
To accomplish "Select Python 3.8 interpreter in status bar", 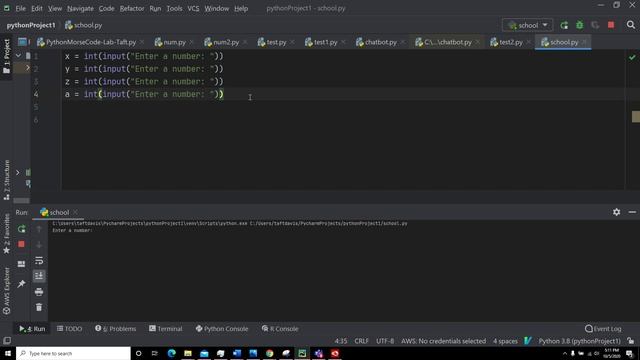I will 579,341.
